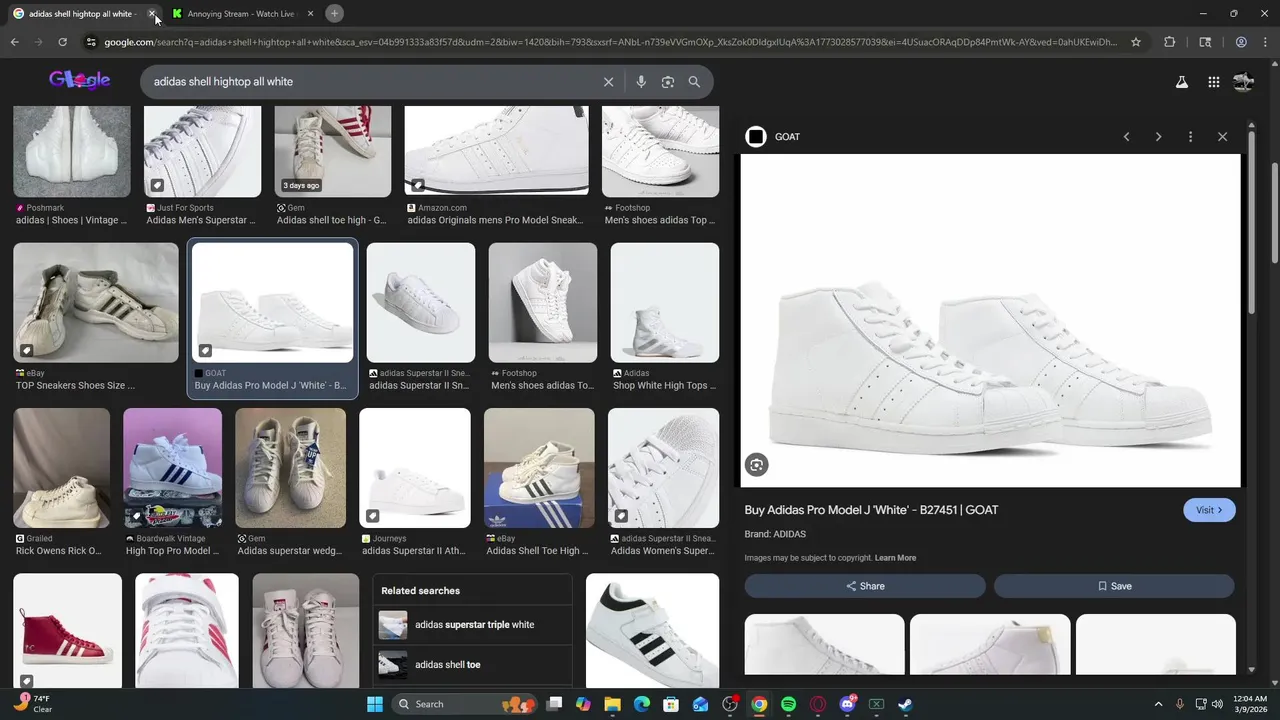
Task: Save the image with Save button
Action: (x=1114, y=586)
